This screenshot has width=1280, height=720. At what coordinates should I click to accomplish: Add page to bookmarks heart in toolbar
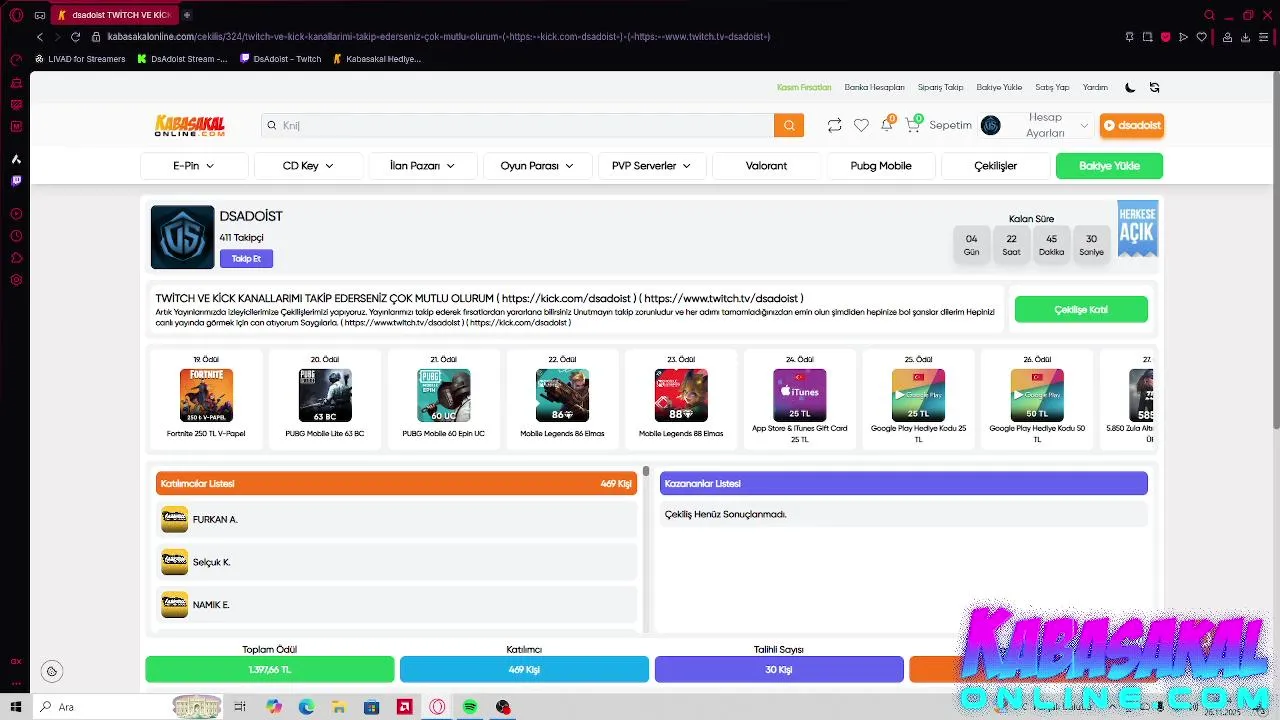click(x=1201, y=37)
